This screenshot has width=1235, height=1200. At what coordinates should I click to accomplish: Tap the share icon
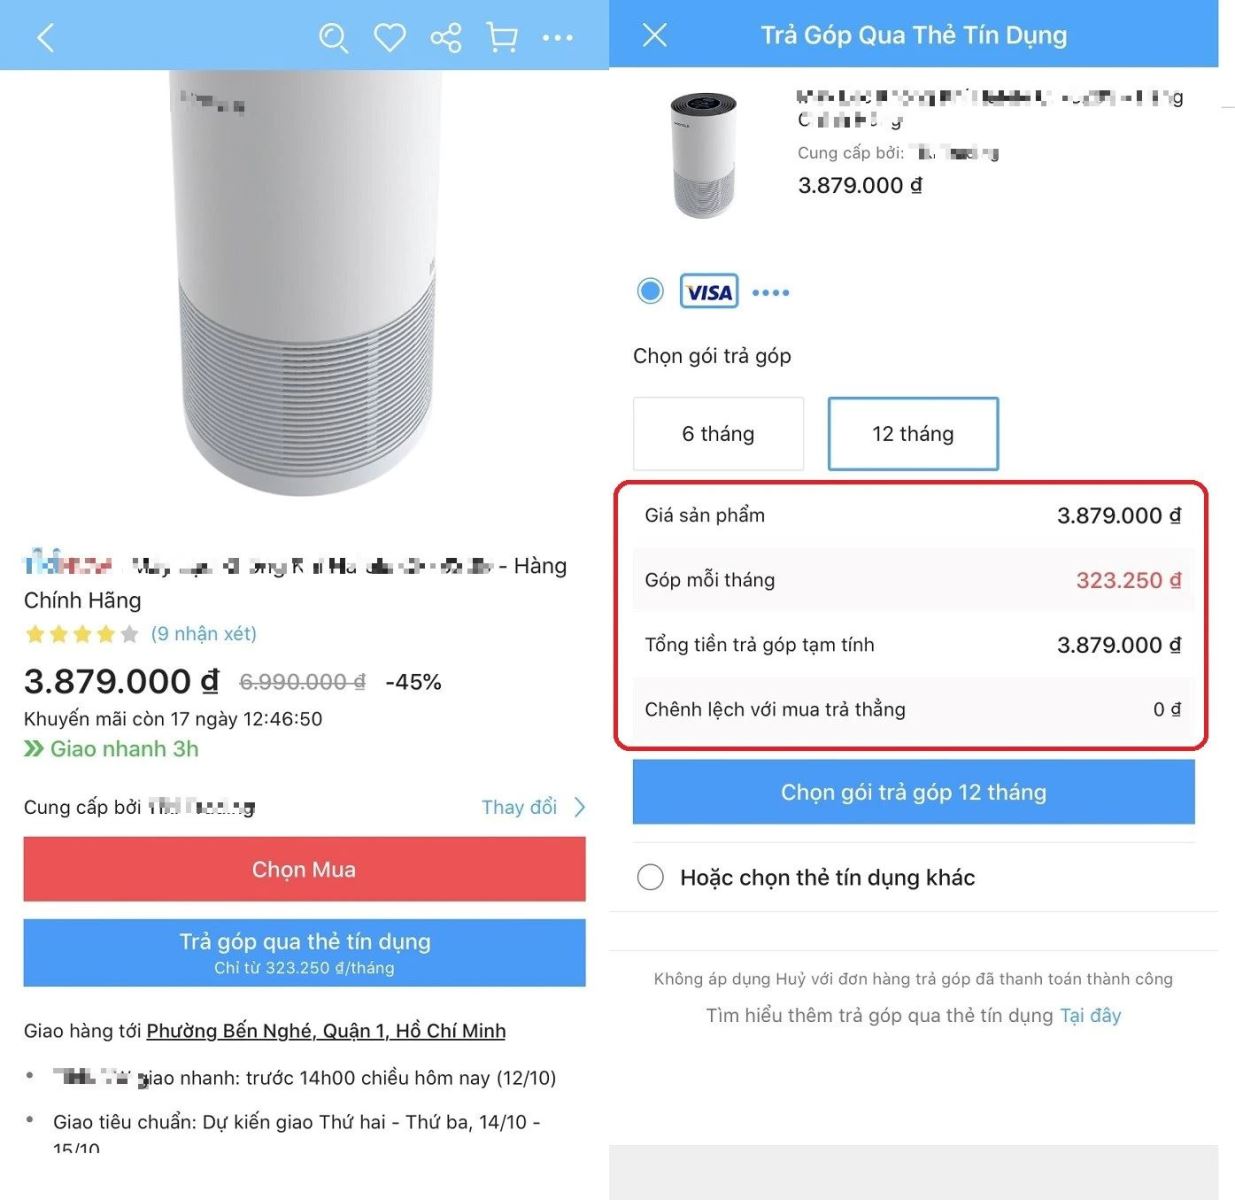tap(446, 38)
